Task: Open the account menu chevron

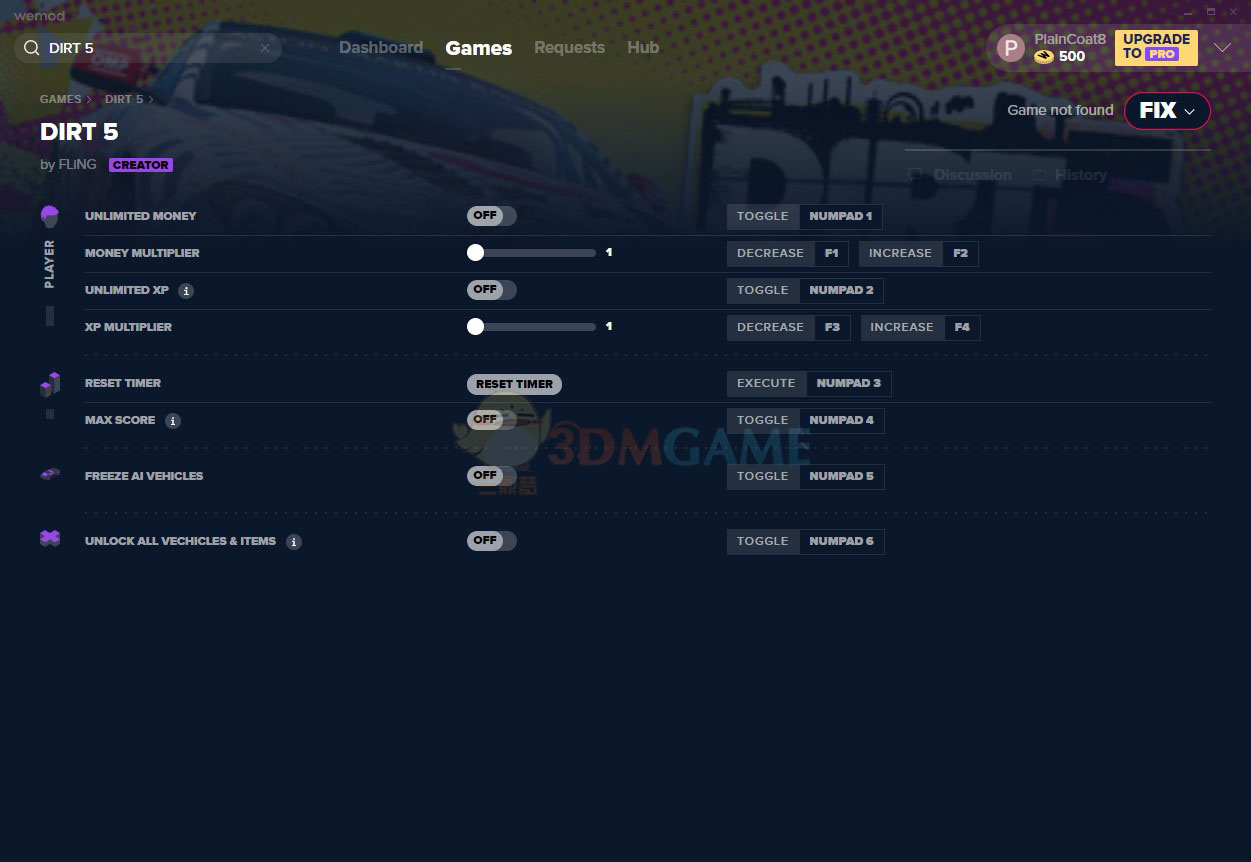Action: (1222, 48)
